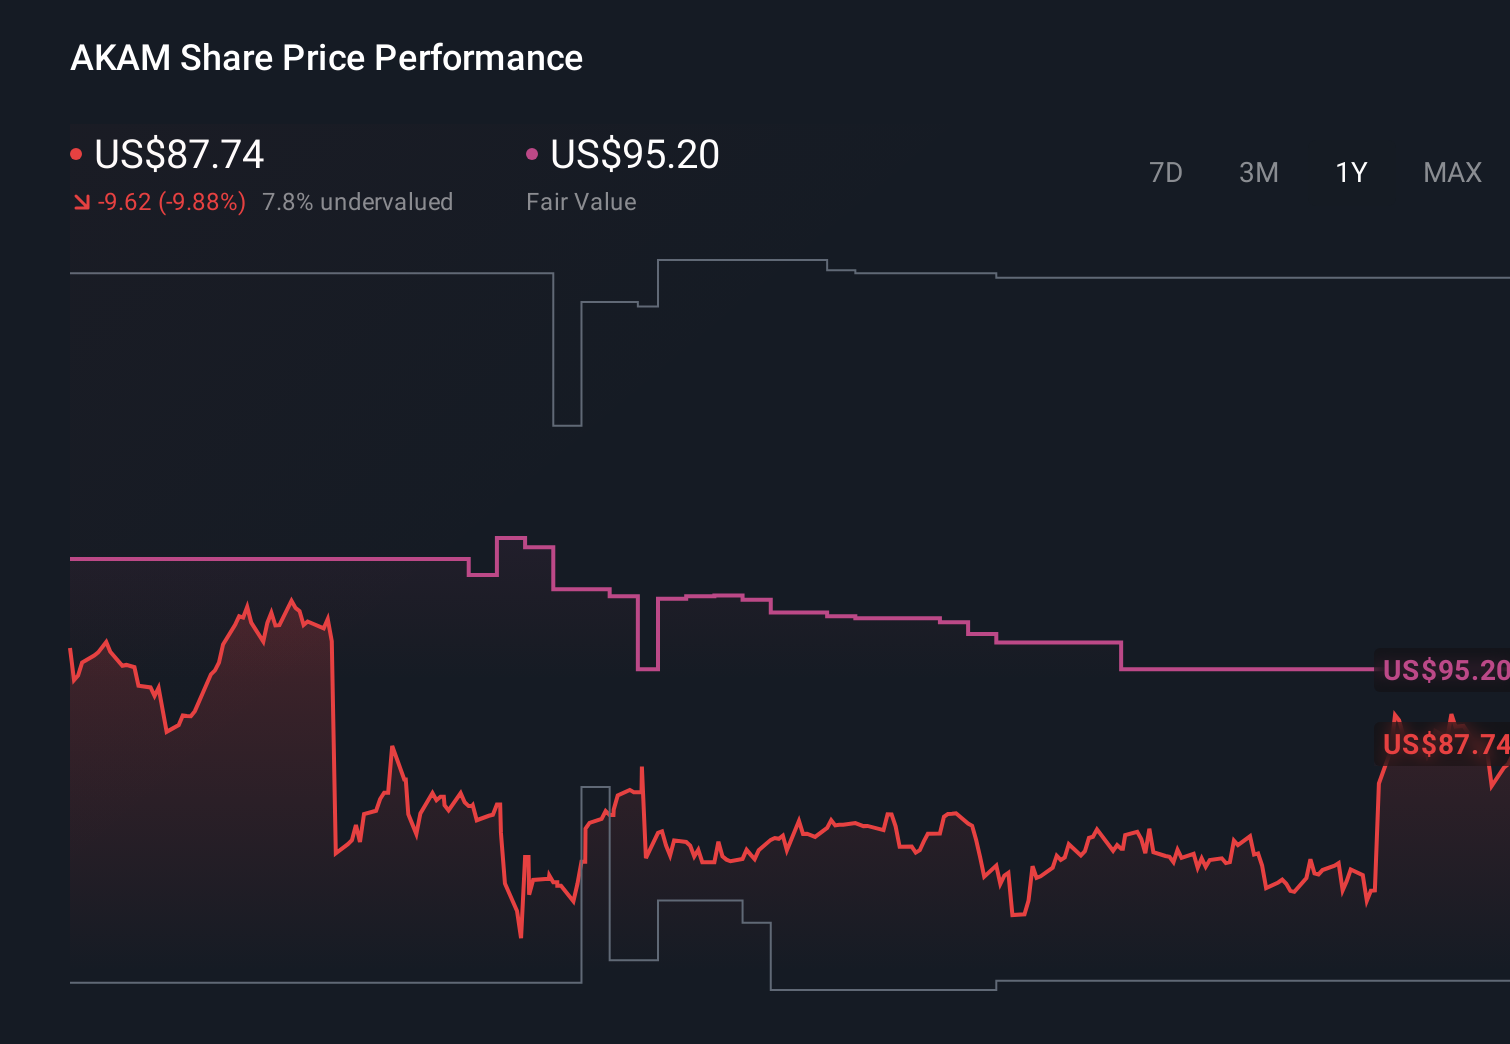Image resolution: width=1510 pixels, height=1044 pixels.
Task: Click the pink Fair Value legend dot
Action: click(x=533, y=153)
